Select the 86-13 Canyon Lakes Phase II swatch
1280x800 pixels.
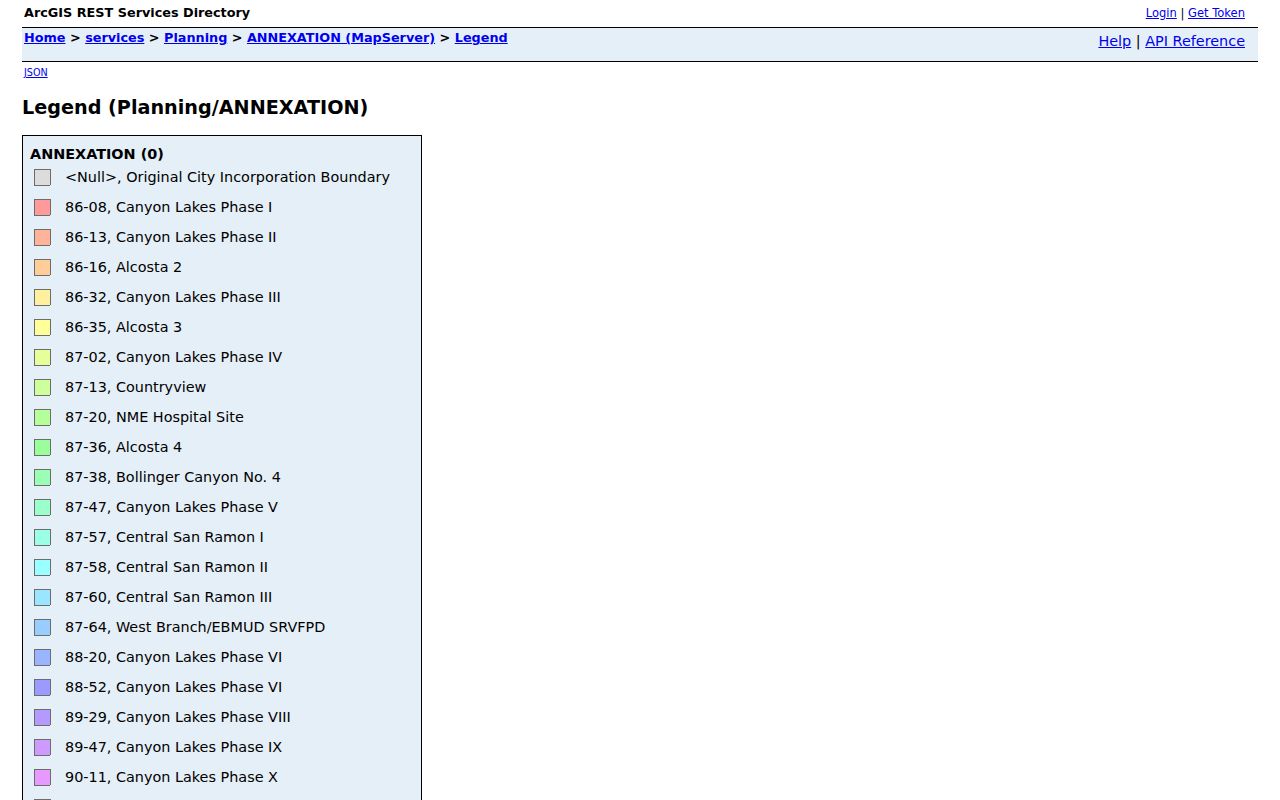(42, 237)
